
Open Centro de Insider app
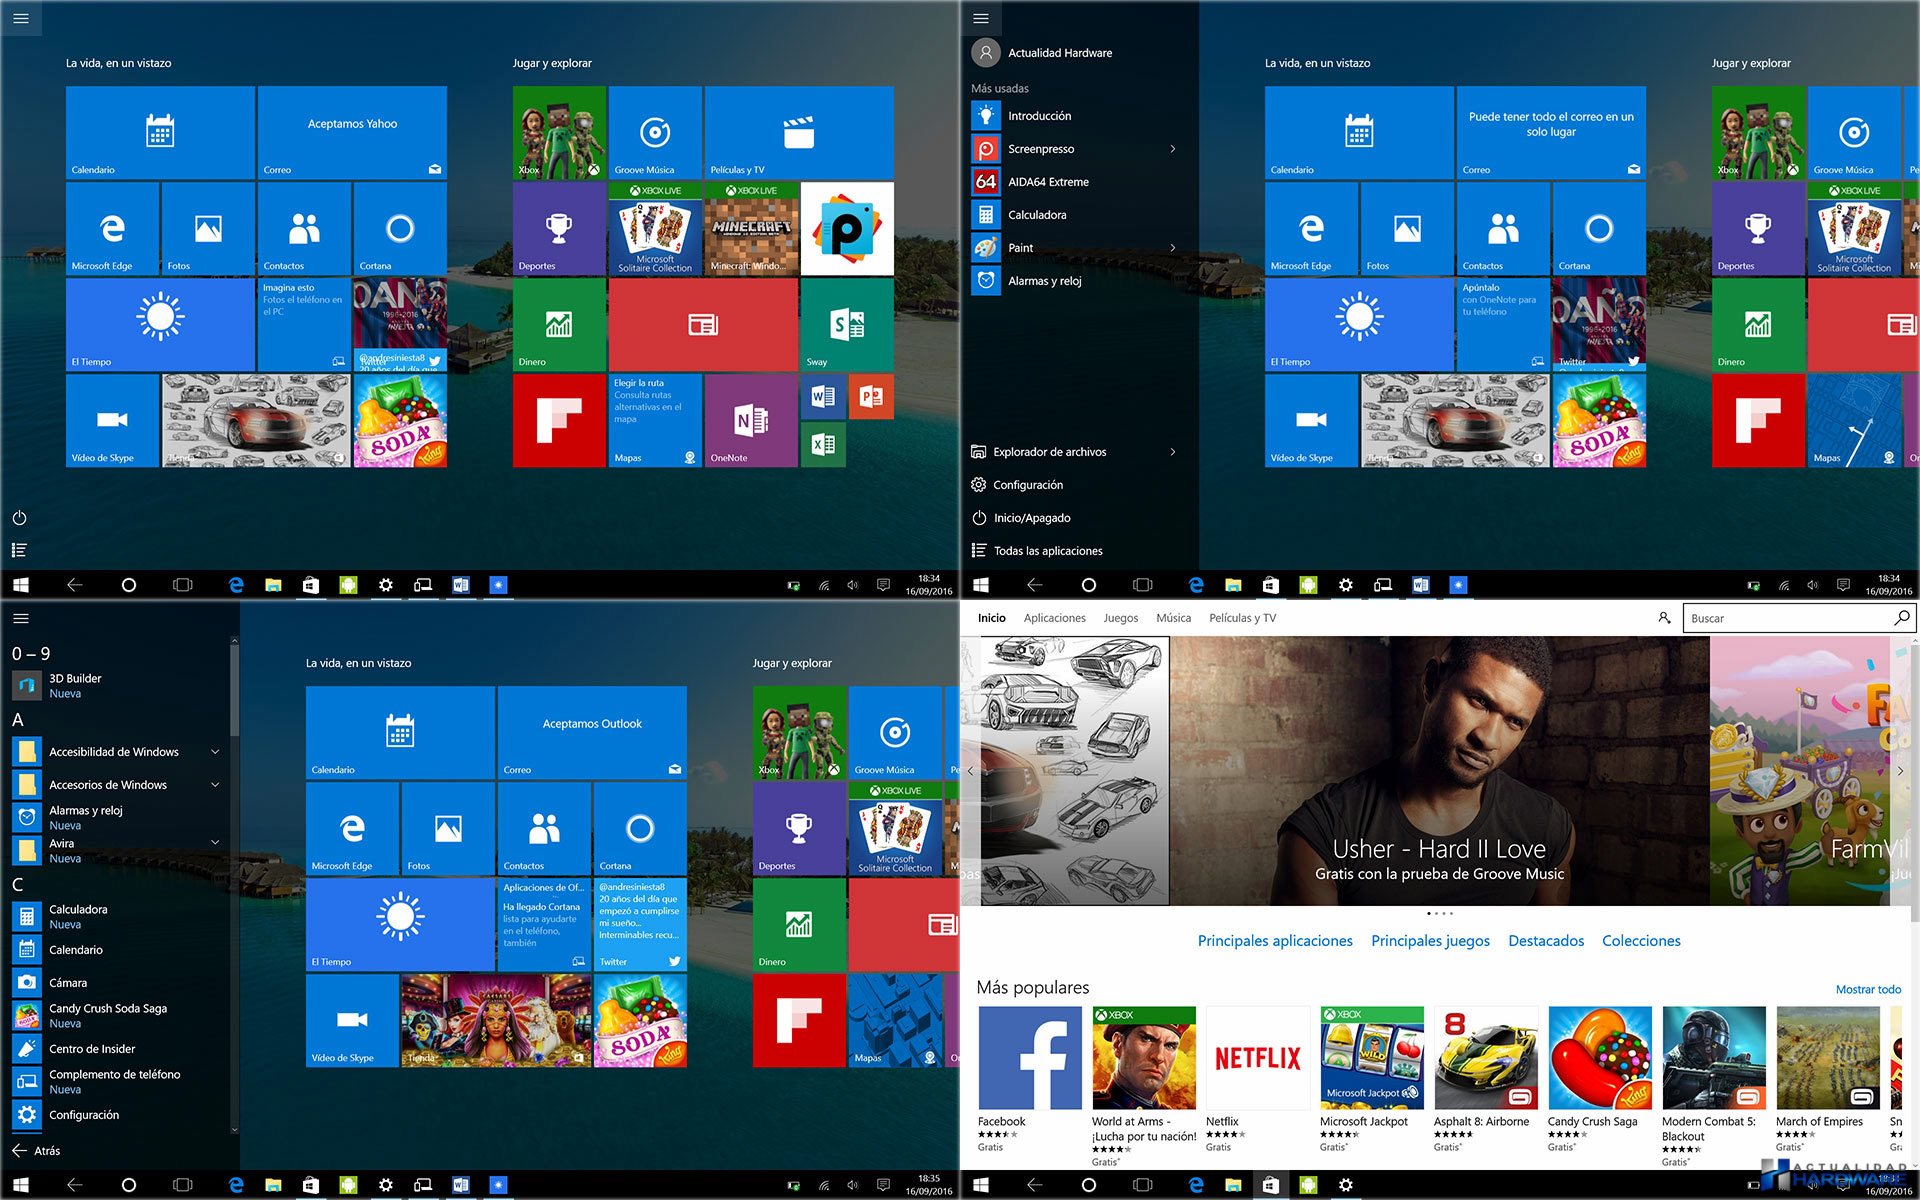[91, 1049]
